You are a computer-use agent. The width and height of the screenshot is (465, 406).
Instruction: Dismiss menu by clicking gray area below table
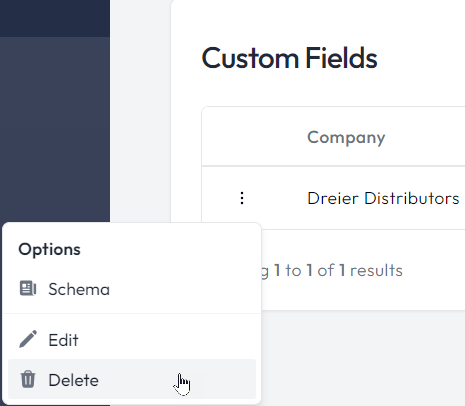click(x=363, y=358)
